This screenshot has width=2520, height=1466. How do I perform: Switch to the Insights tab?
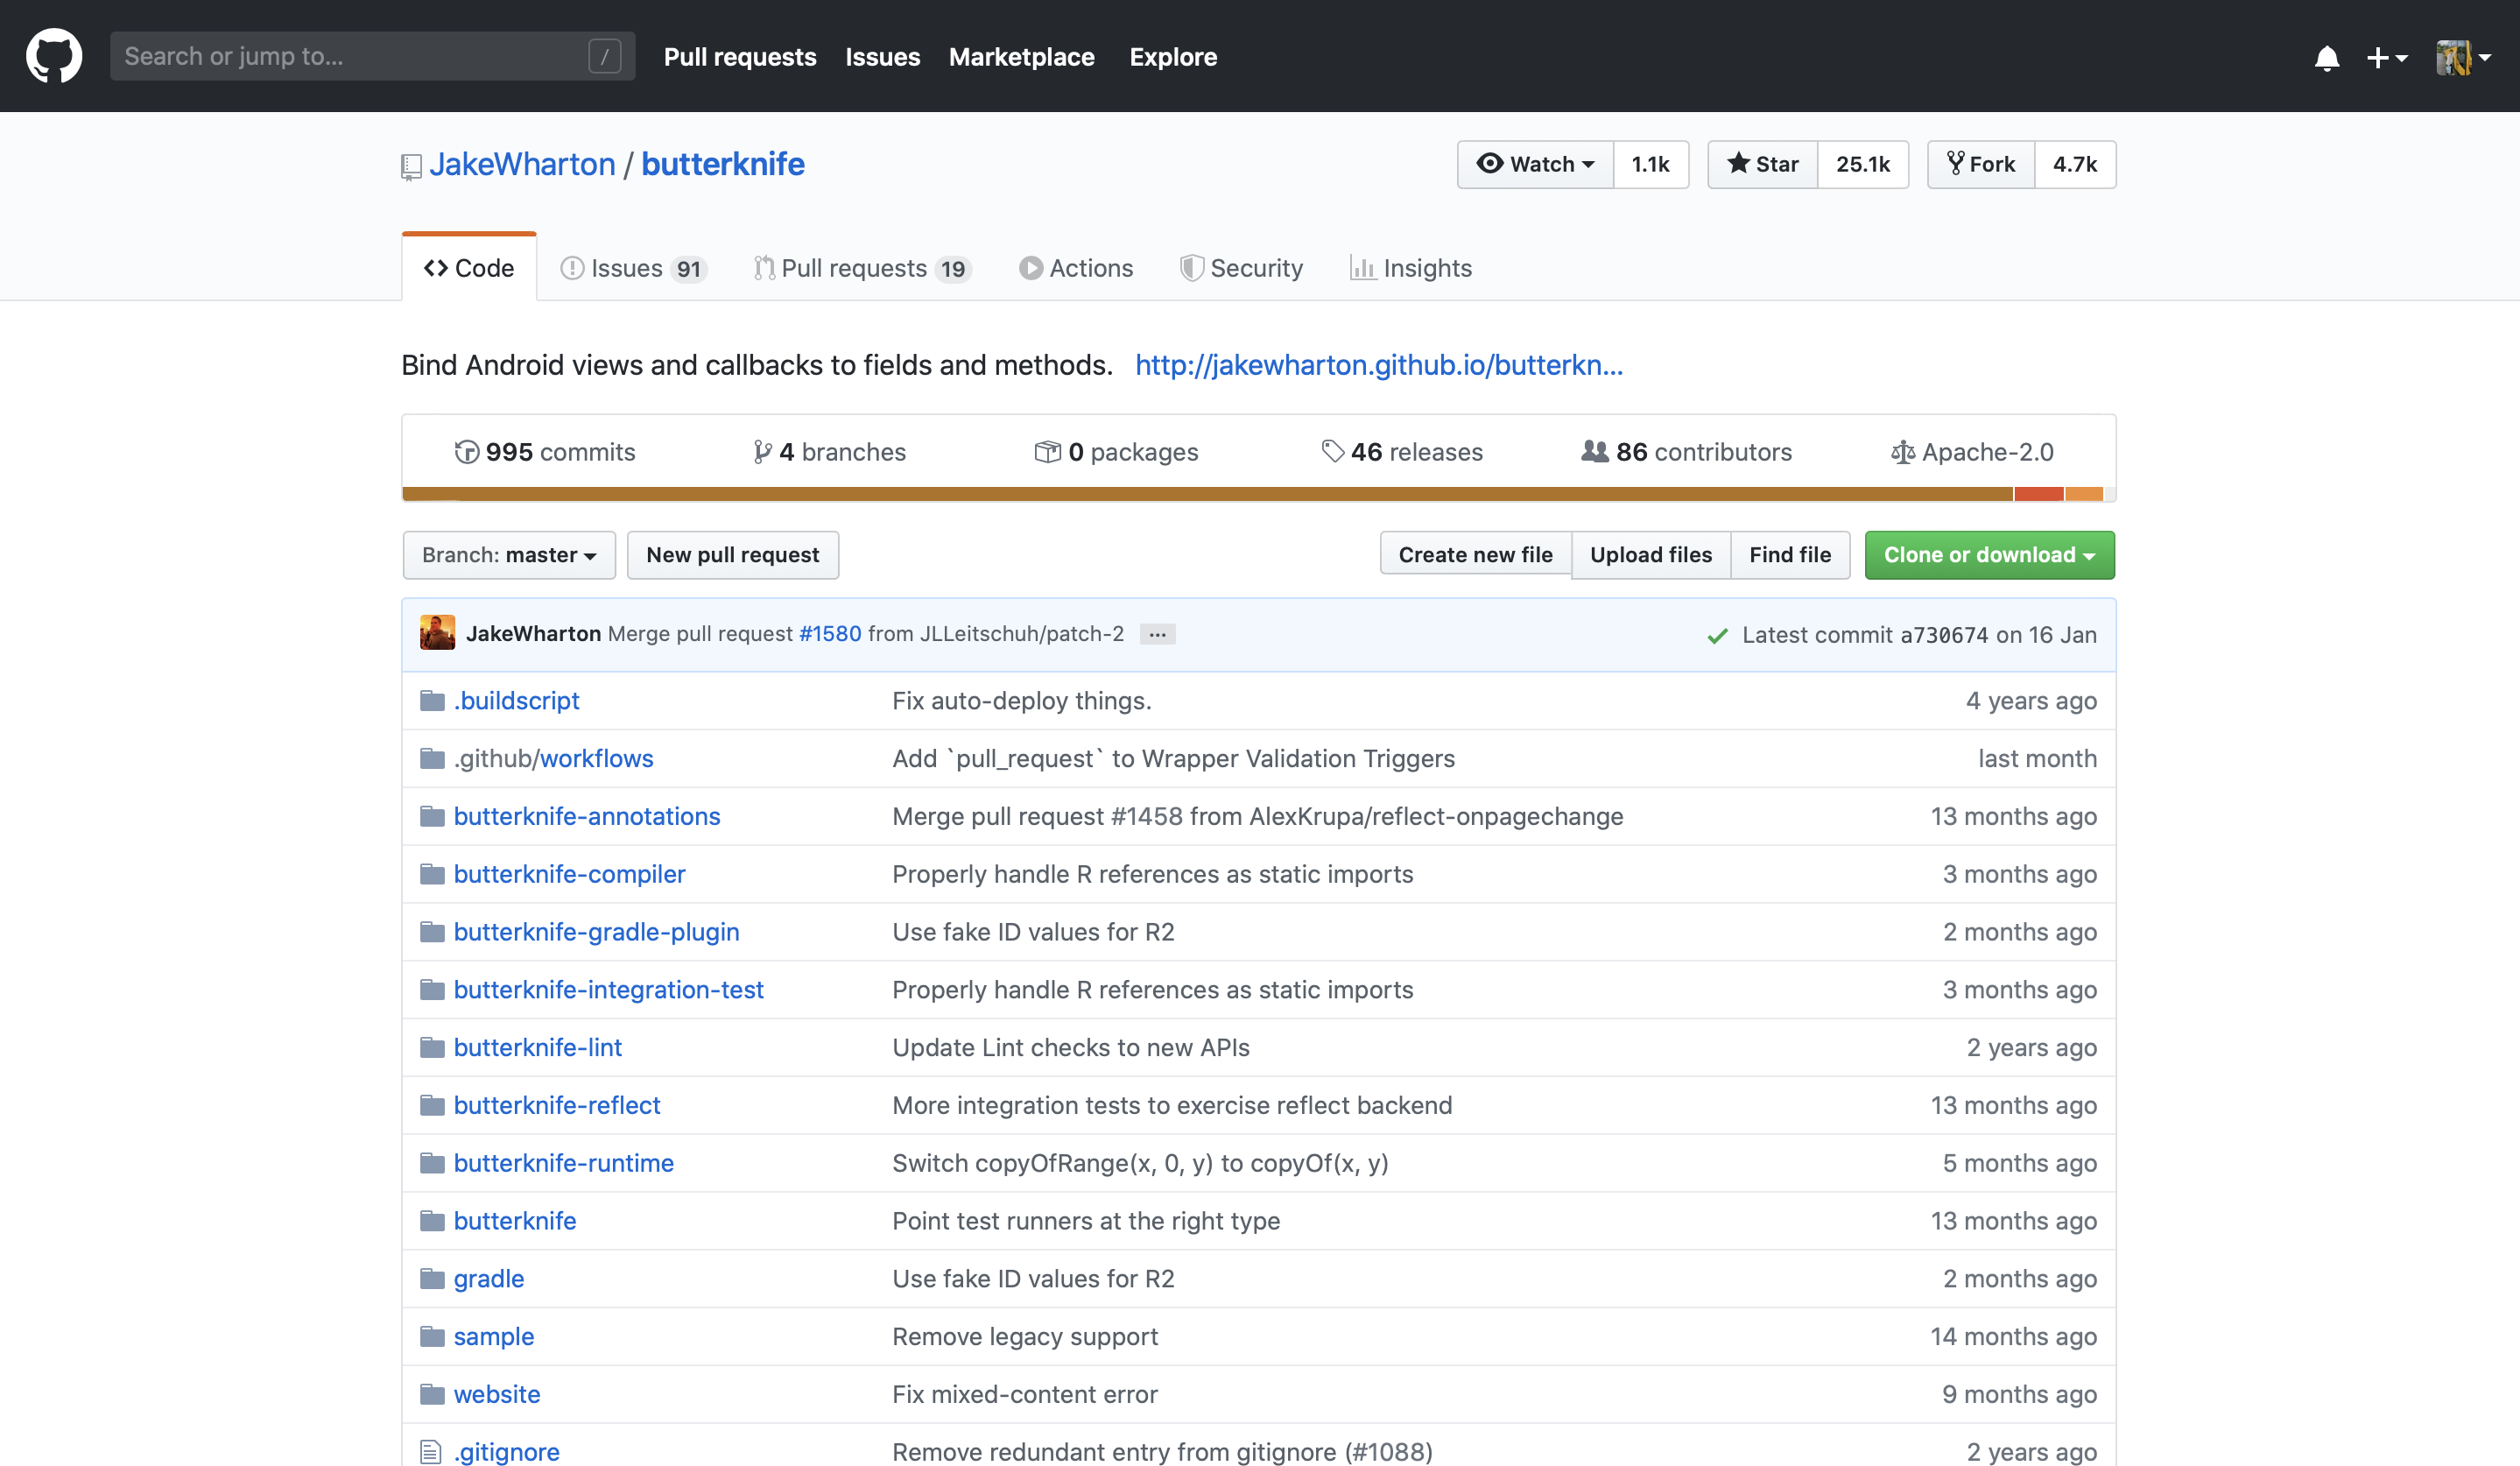pyautogui.click(x=1410, y=268)
